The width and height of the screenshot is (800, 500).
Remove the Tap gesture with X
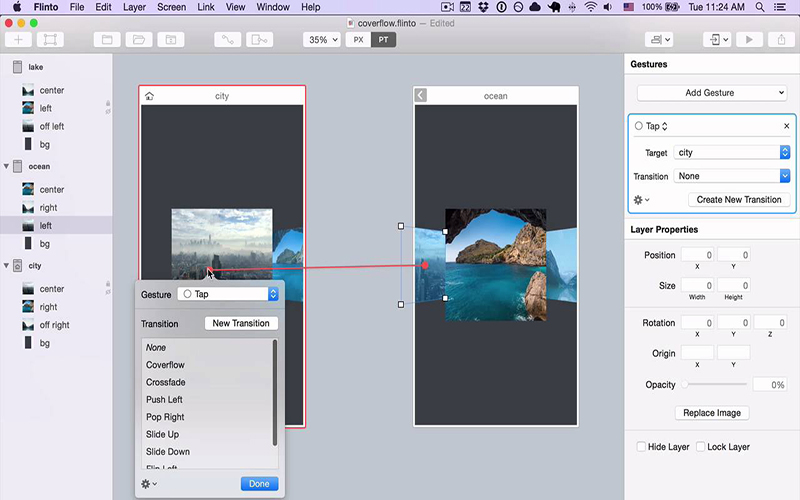coord(786,126)
